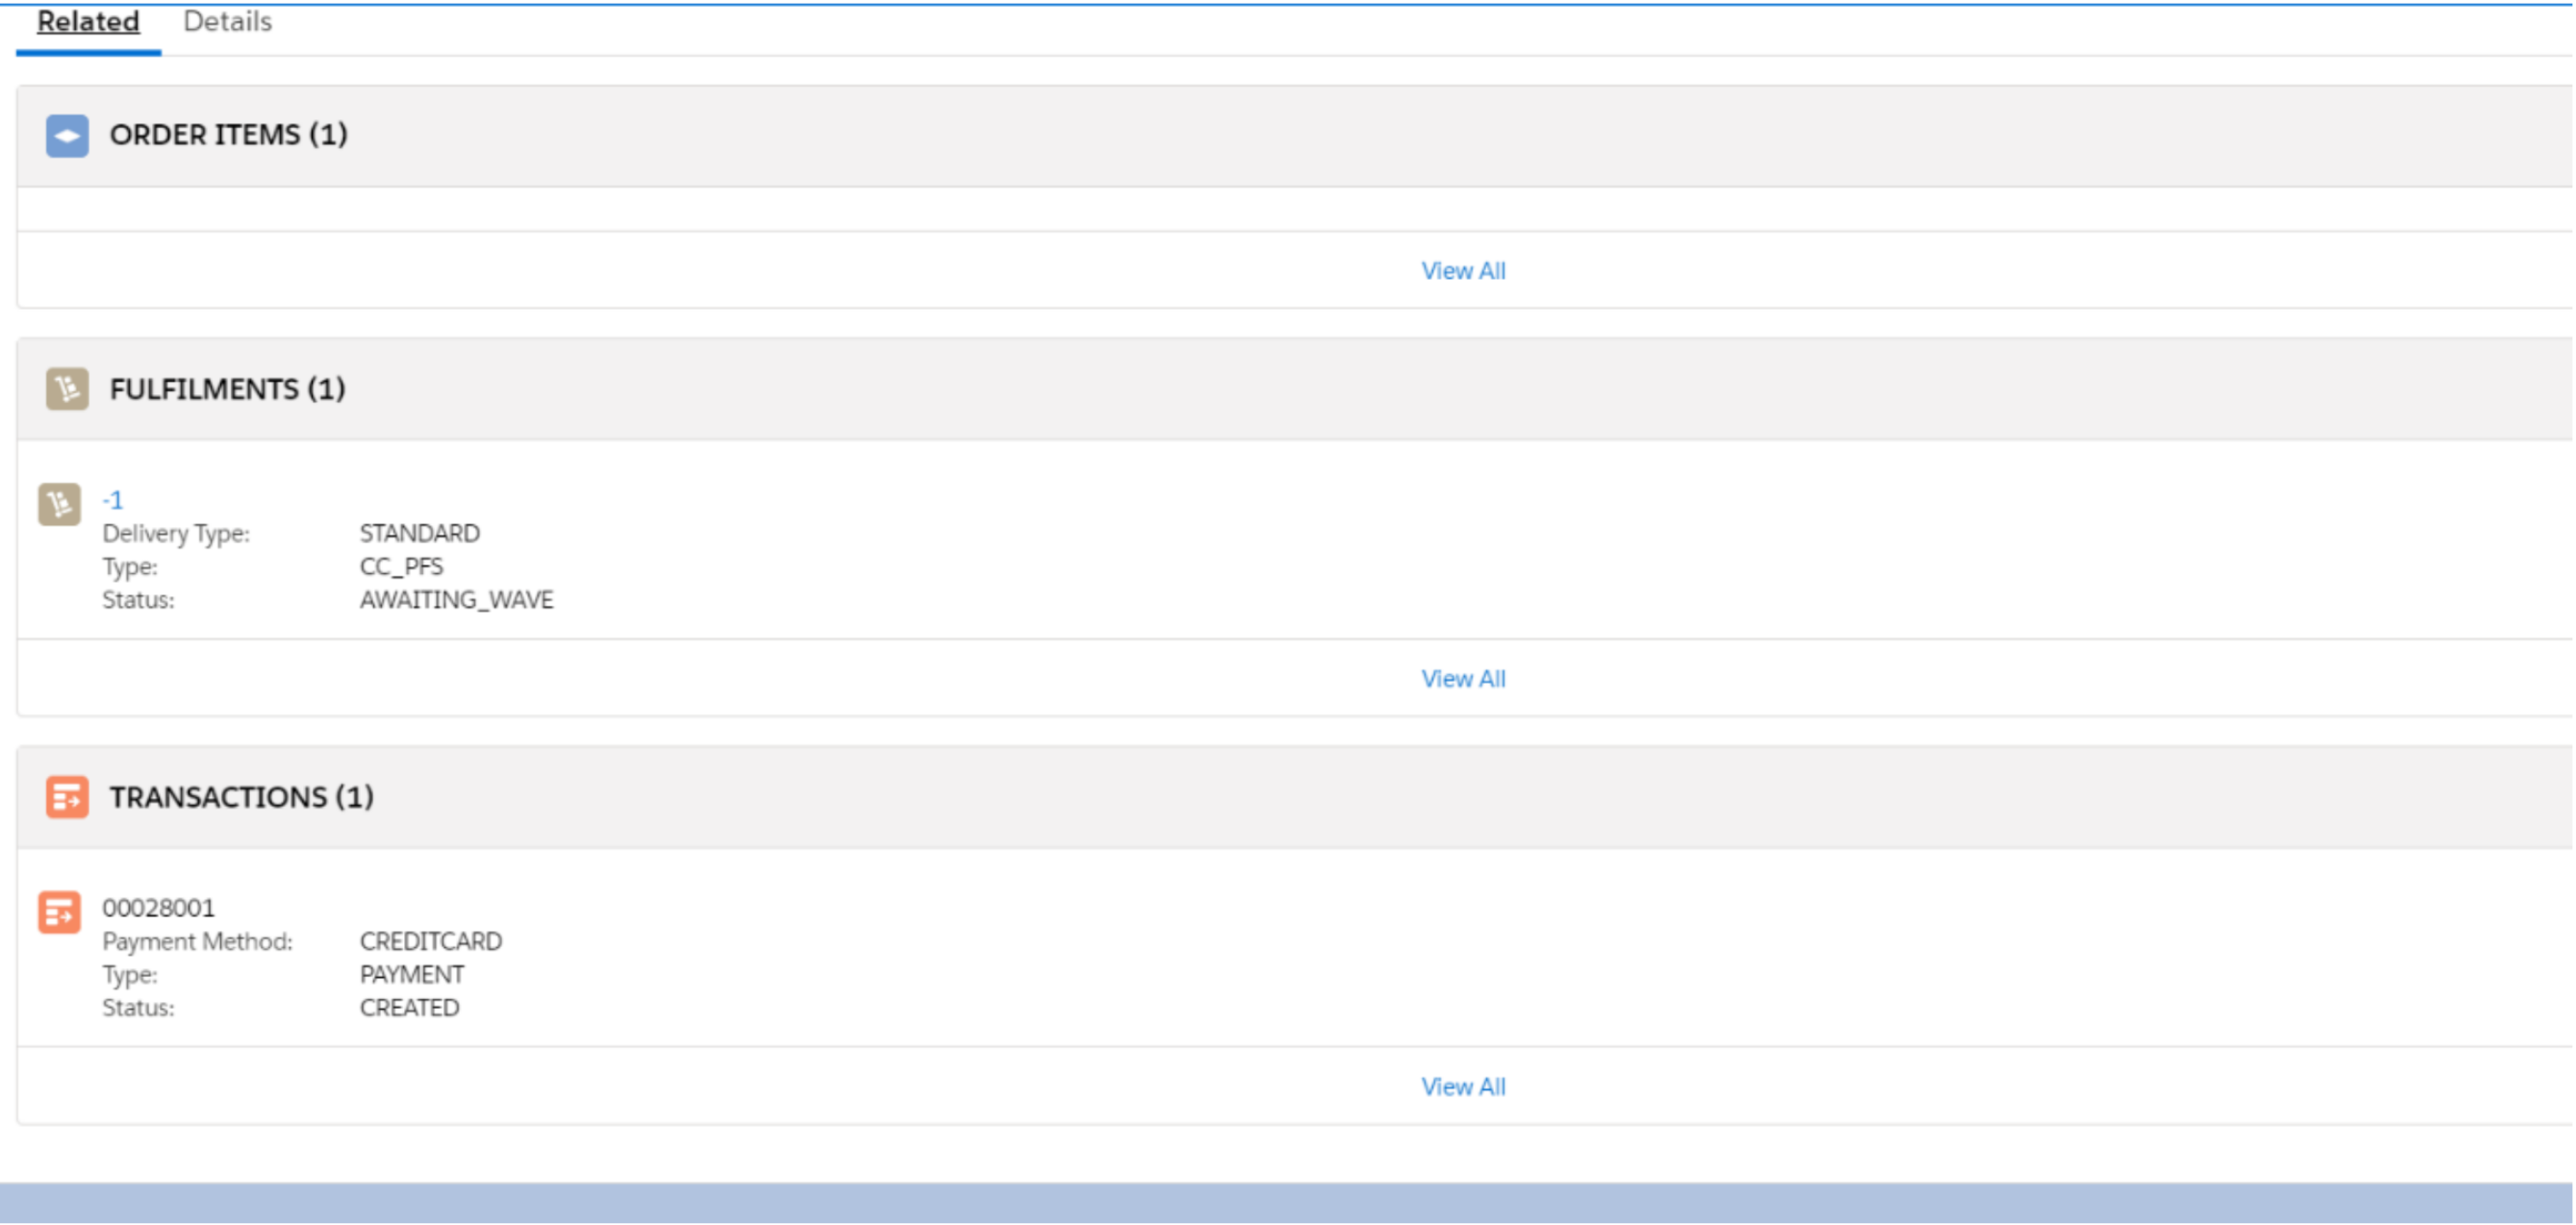Image resolution: width=2576 pixels, height=1225 pixels.
Task: View All fulfilments
Action: point(1463,678)
